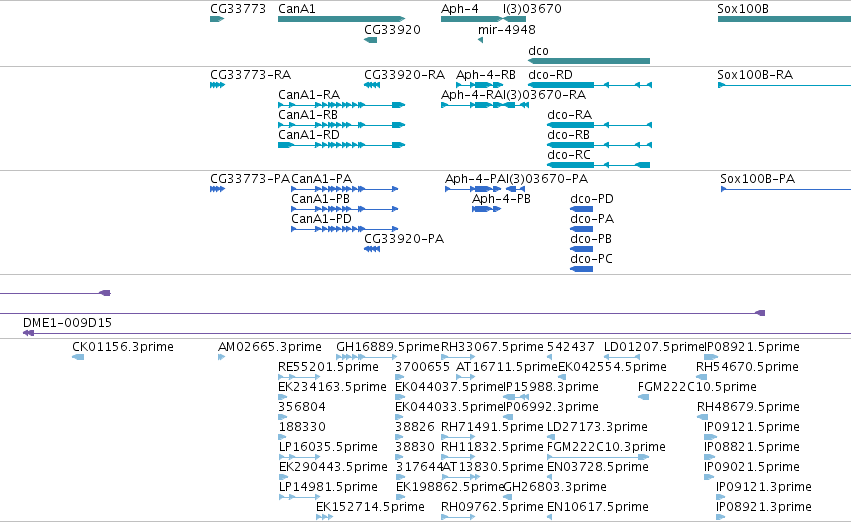Click protein dco-PA label
Screen dimensions: 851x522
point(592,219)
